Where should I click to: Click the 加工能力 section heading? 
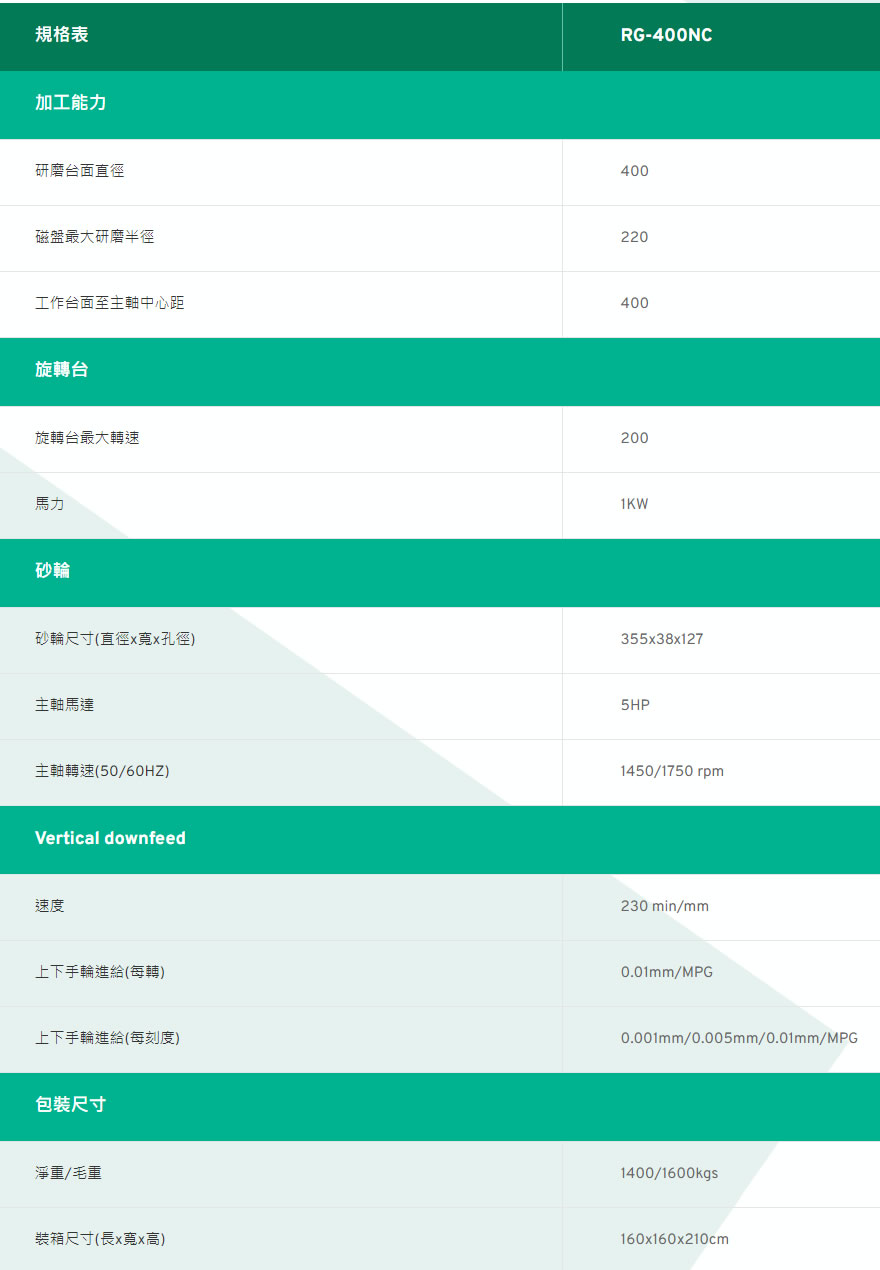[x=71, y=102]
